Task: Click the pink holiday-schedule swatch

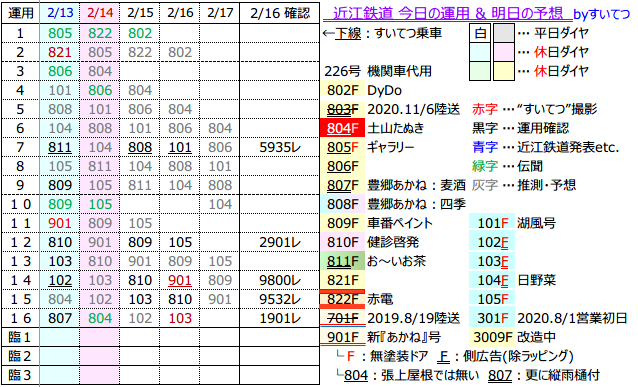Action: [504, 52]
